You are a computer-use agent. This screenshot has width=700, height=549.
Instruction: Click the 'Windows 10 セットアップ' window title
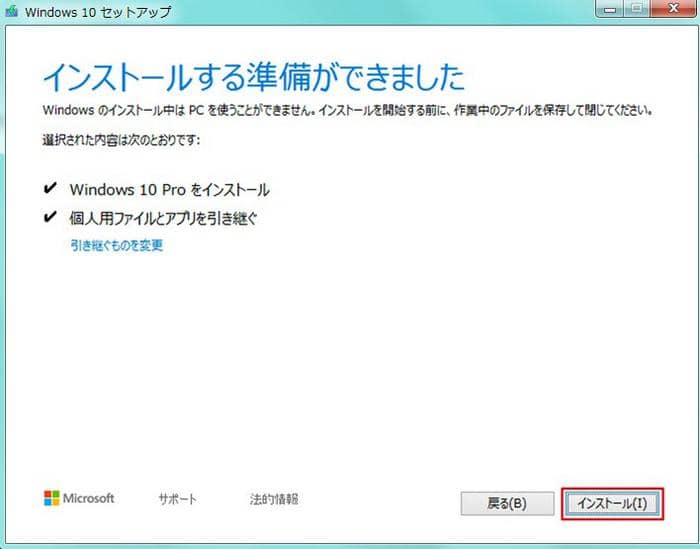coord(98,12)
